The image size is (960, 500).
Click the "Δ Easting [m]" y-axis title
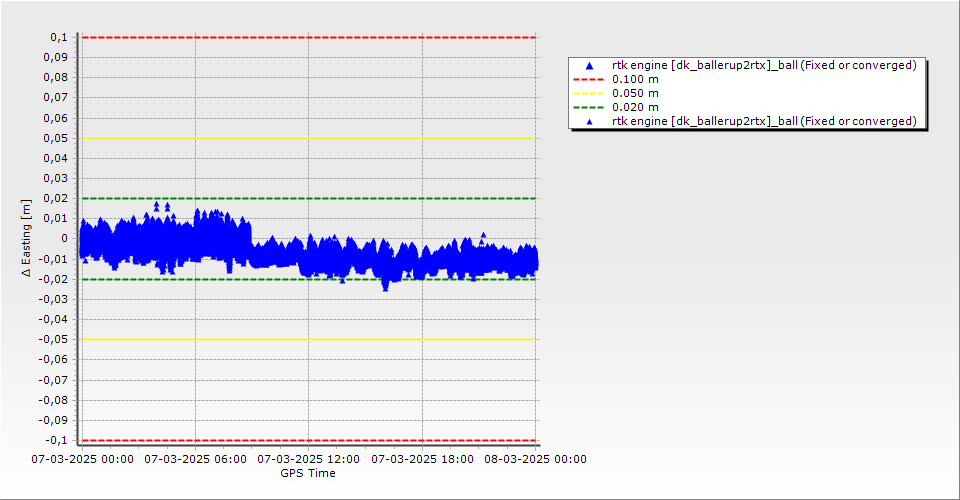point(26,238)
